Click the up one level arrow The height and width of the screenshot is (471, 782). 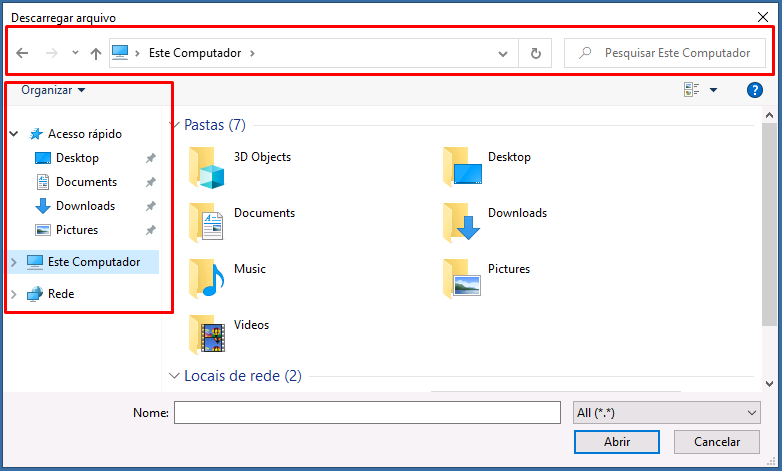[x=96, y=53]
